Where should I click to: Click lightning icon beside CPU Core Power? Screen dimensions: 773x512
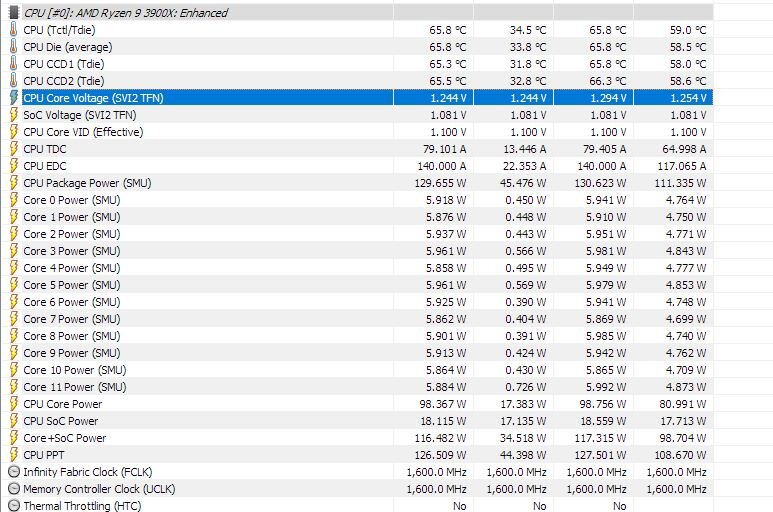point(14,404)
